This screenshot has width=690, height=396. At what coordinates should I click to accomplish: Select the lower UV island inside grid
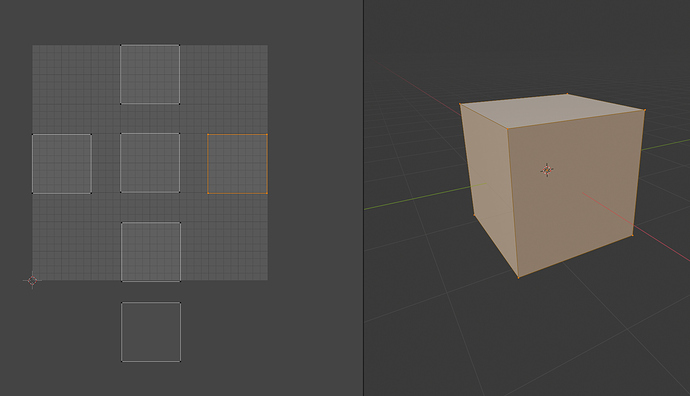click(151, 252)
